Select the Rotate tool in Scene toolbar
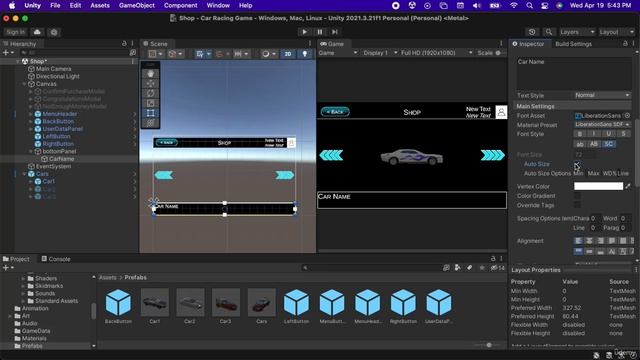 coord(151,93)
